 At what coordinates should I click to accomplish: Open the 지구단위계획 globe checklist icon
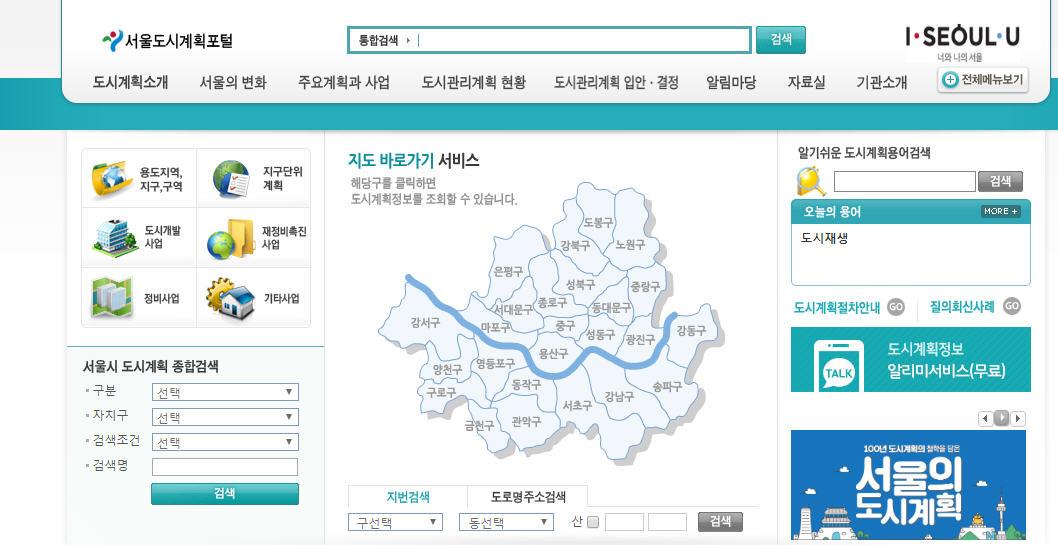point(231,179)
